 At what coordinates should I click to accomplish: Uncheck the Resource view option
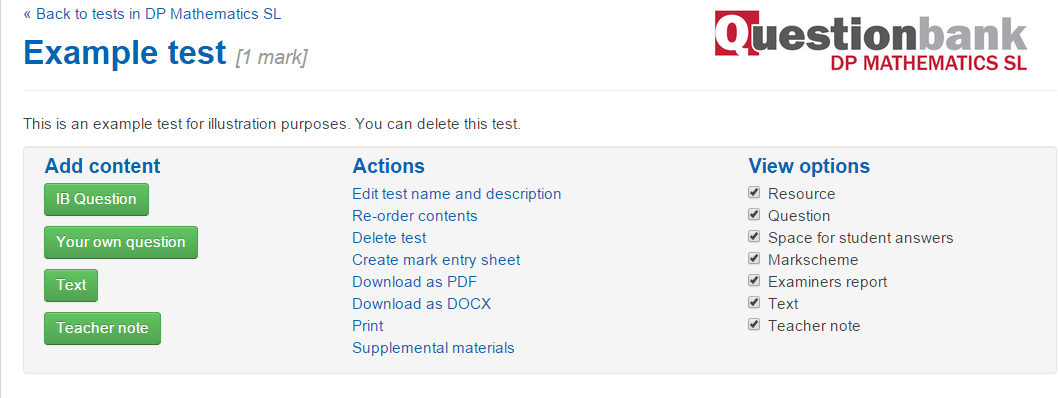click(x=754, y=193)
